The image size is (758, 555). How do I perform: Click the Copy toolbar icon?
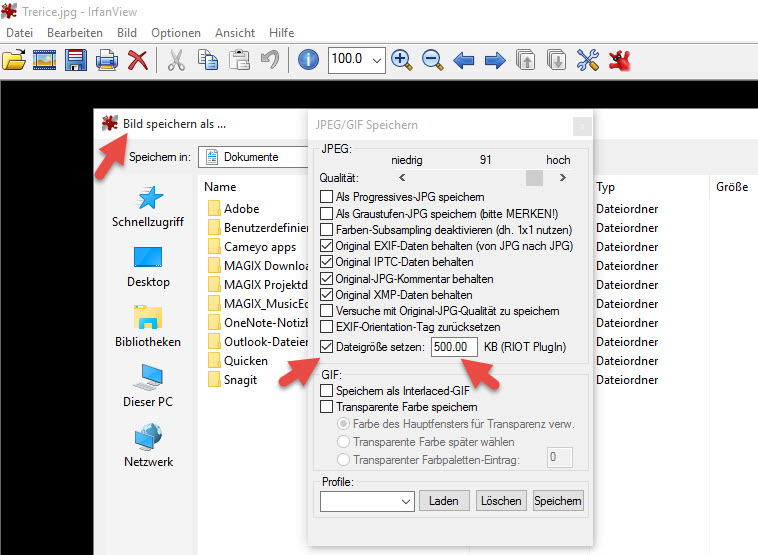point(207,60)
